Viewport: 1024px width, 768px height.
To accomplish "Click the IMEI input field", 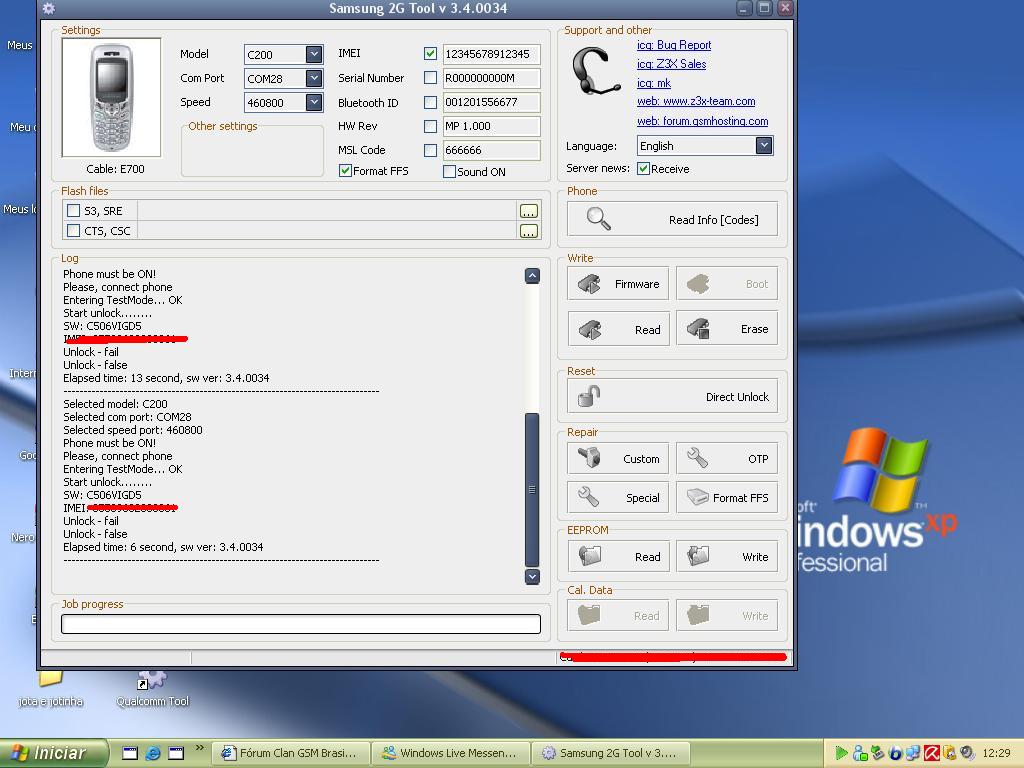I will [491, 54].
